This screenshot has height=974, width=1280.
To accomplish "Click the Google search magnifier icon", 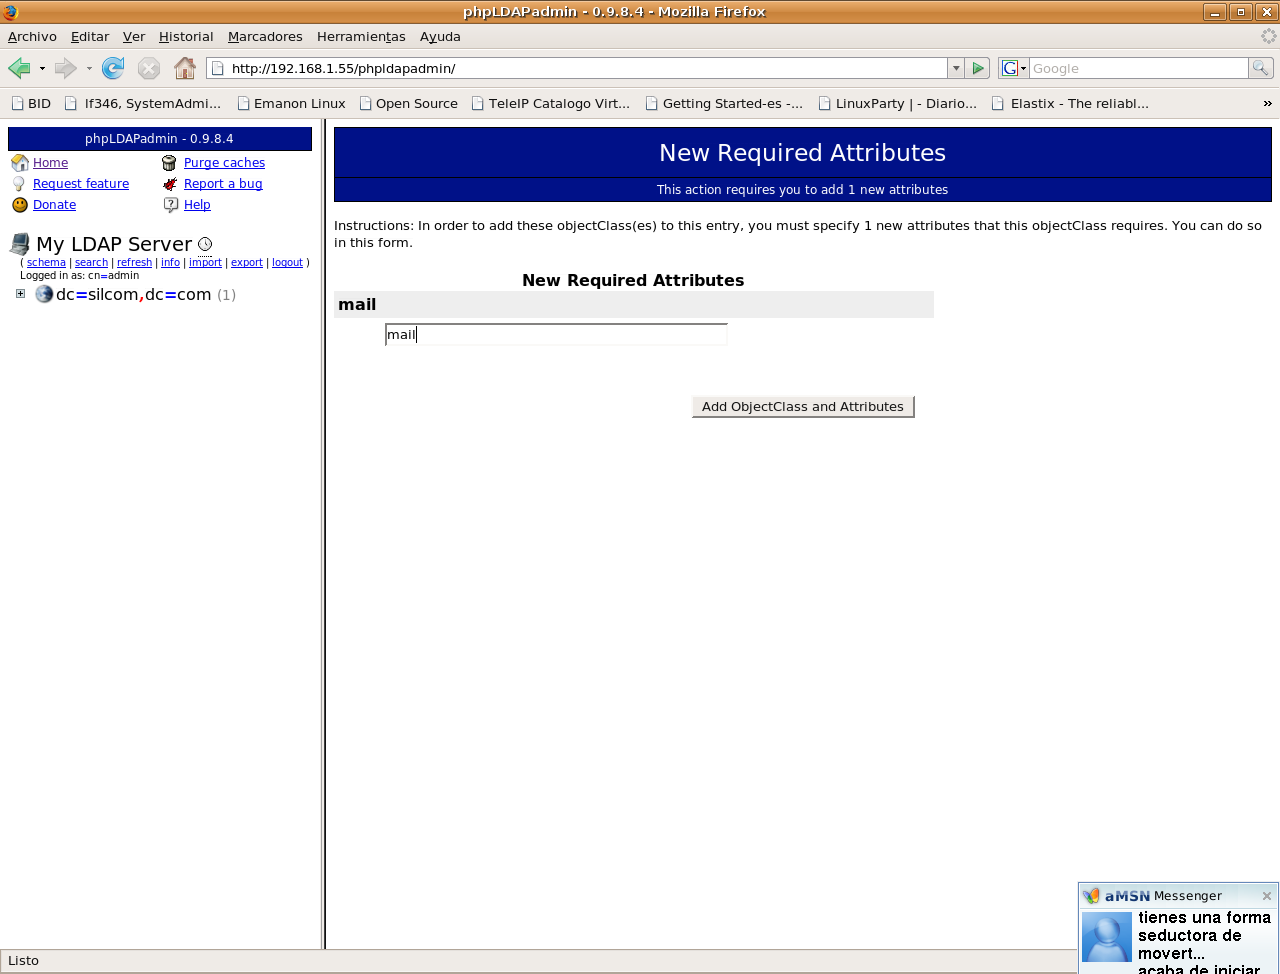I will pyautogui.click(x=1260, y=68).
